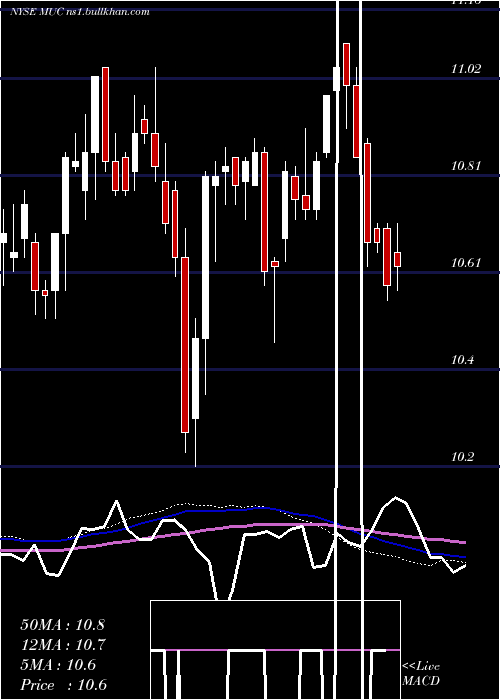Screen dimensions: 500x700
Task: Click the <<Live MACD label
Action: 421,673
